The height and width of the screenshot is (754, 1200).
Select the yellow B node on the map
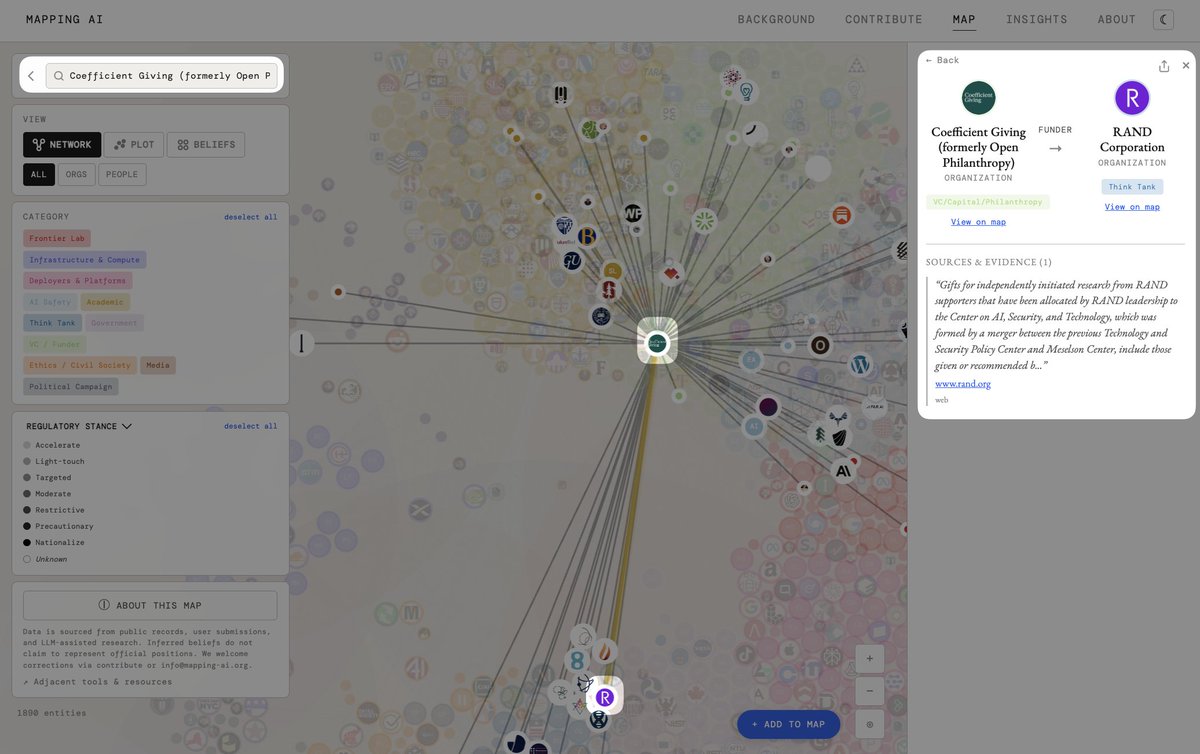coord(587,236)
